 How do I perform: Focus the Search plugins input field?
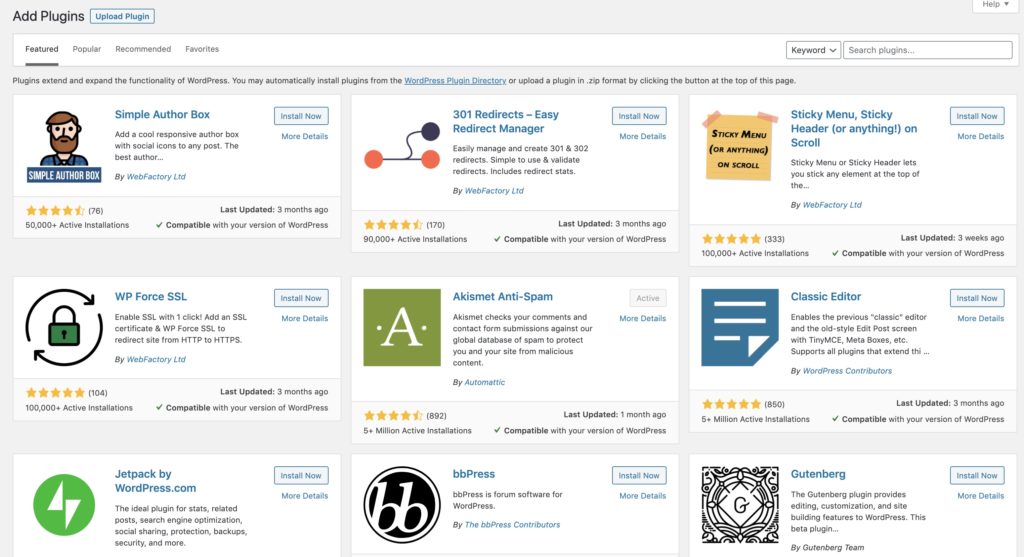point(927,50)
